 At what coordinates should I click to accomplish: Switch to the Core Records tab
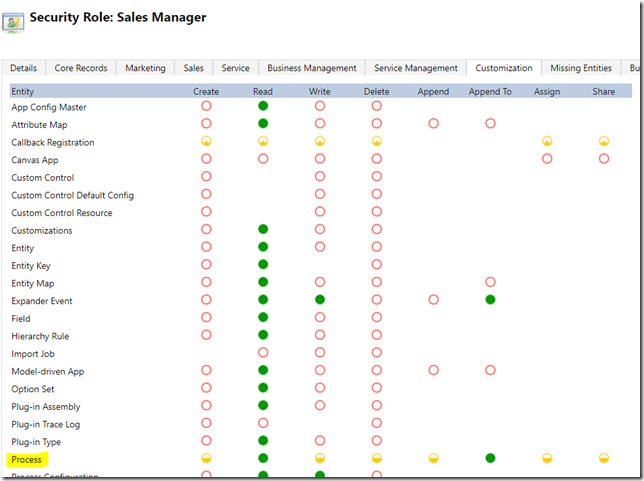point(81,68)
